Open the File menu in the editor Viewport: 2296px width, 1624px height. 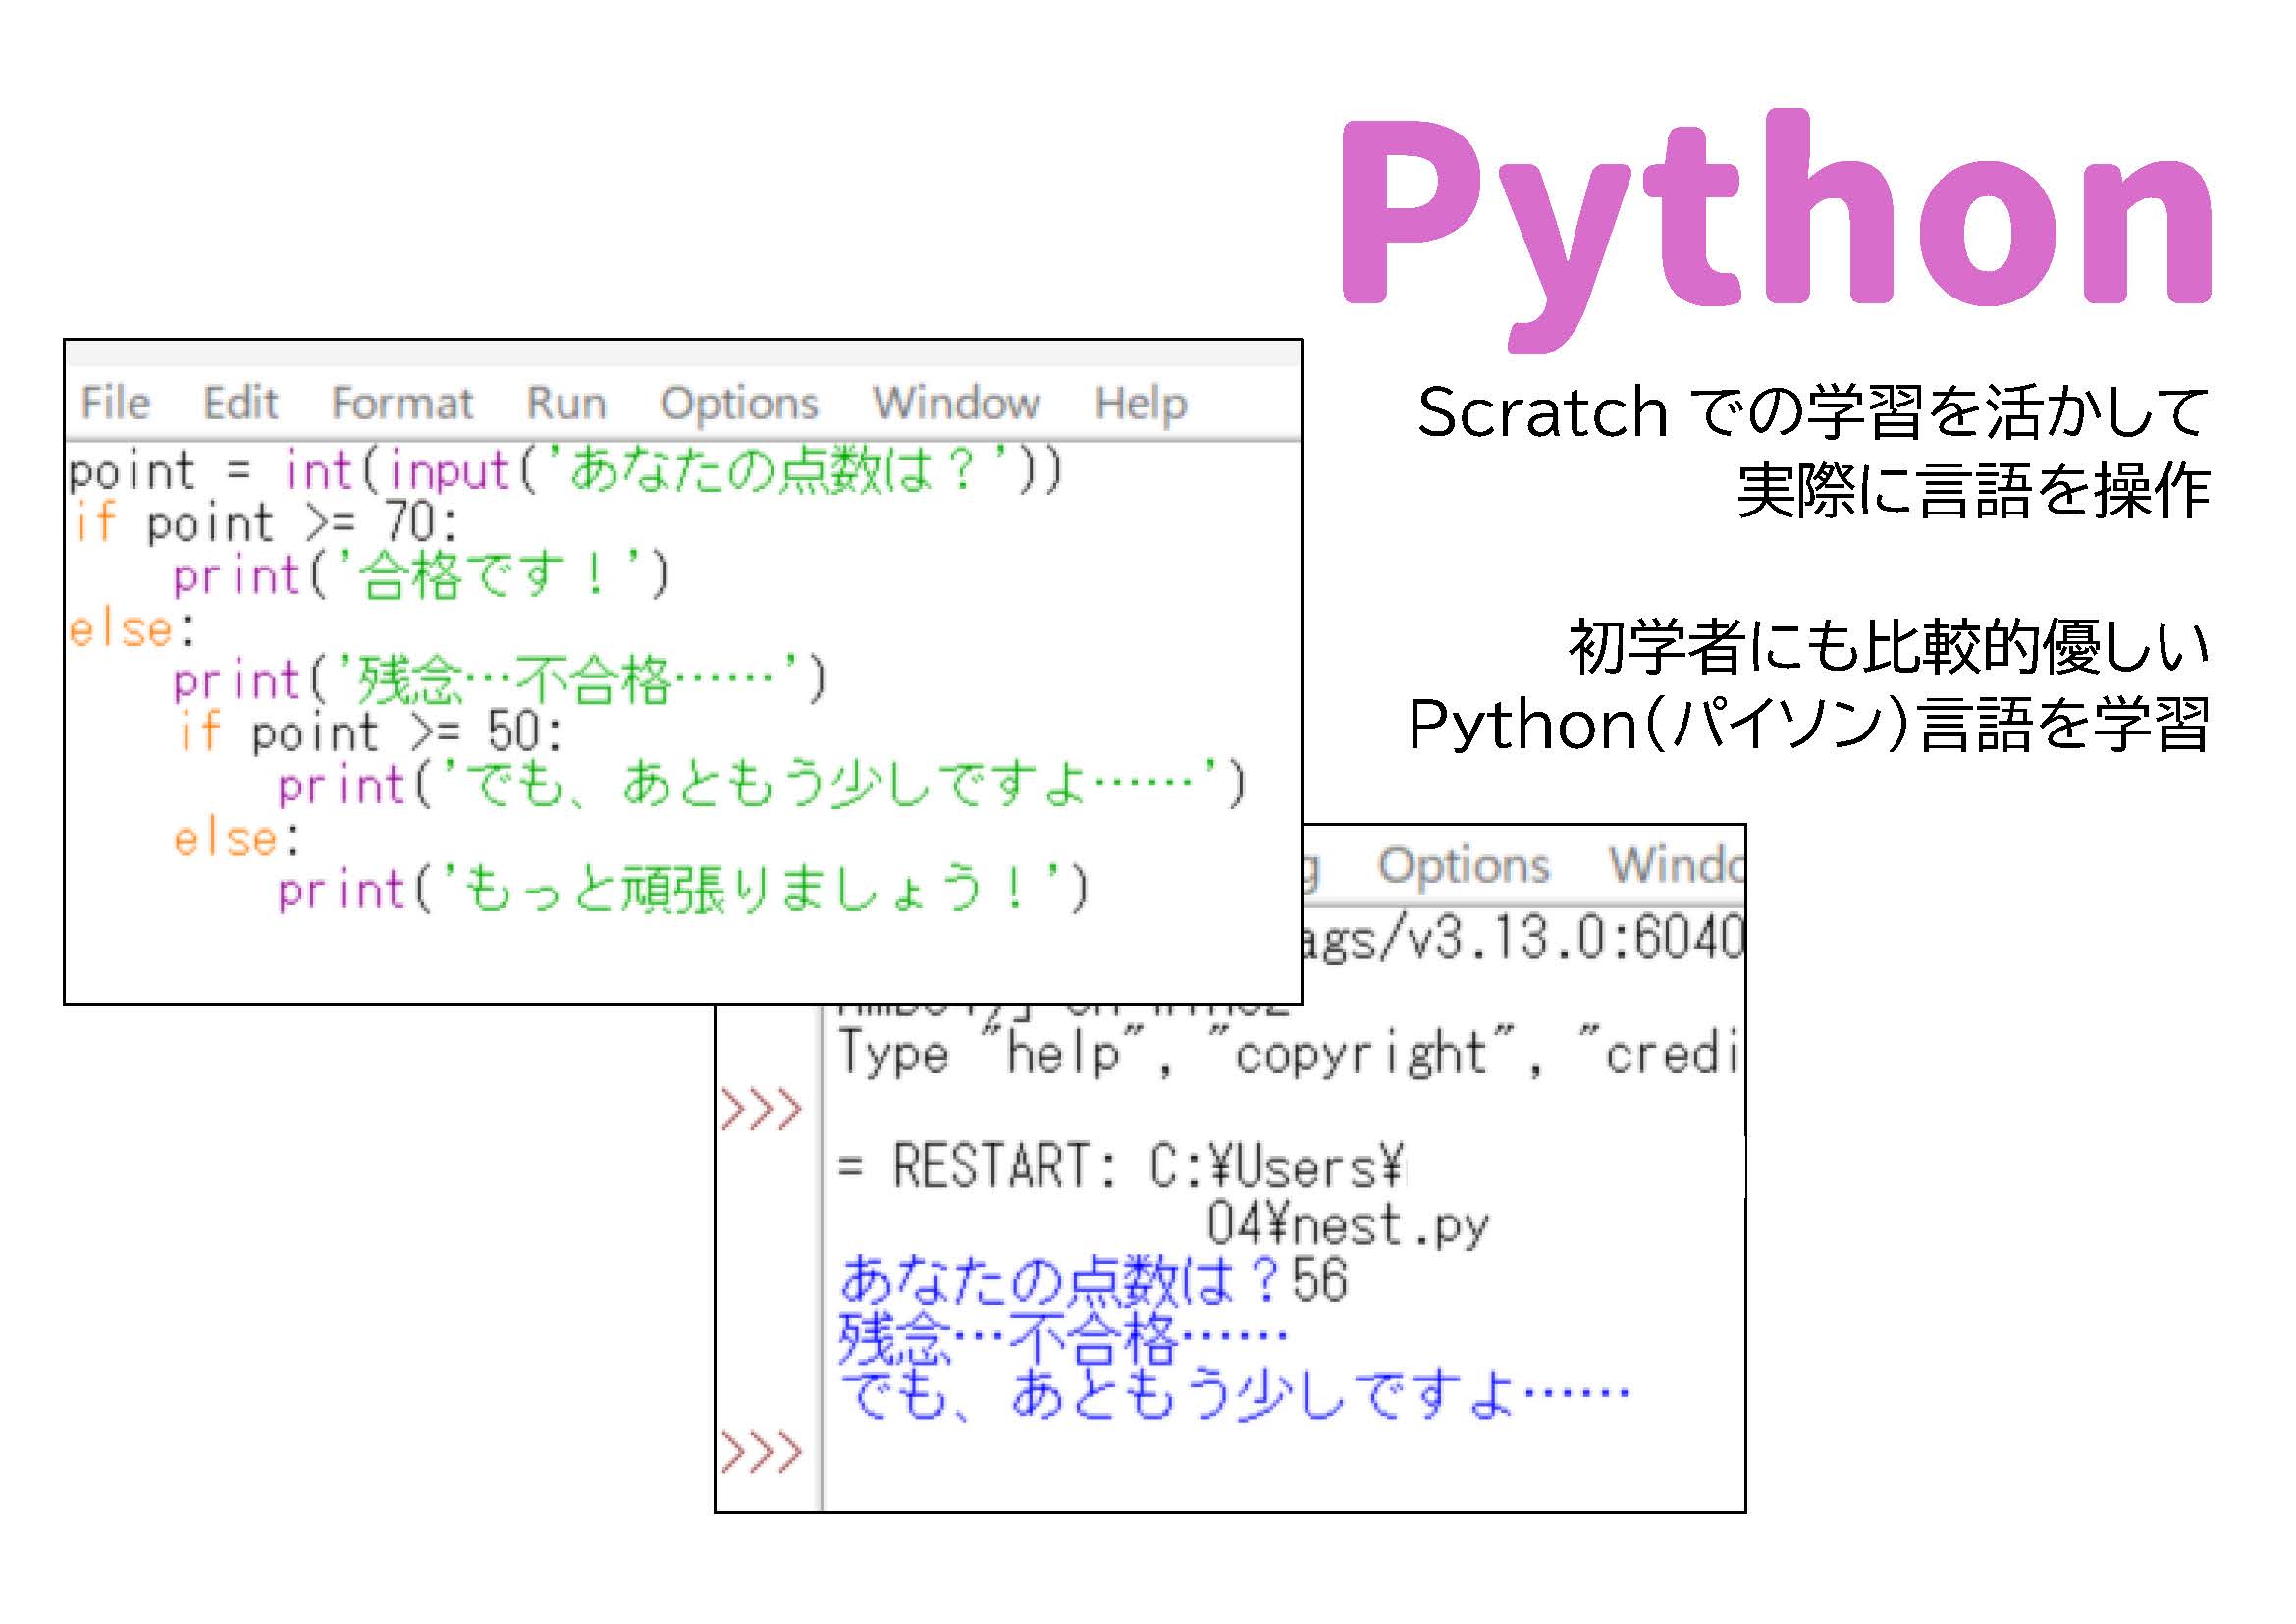pos(115,403)
